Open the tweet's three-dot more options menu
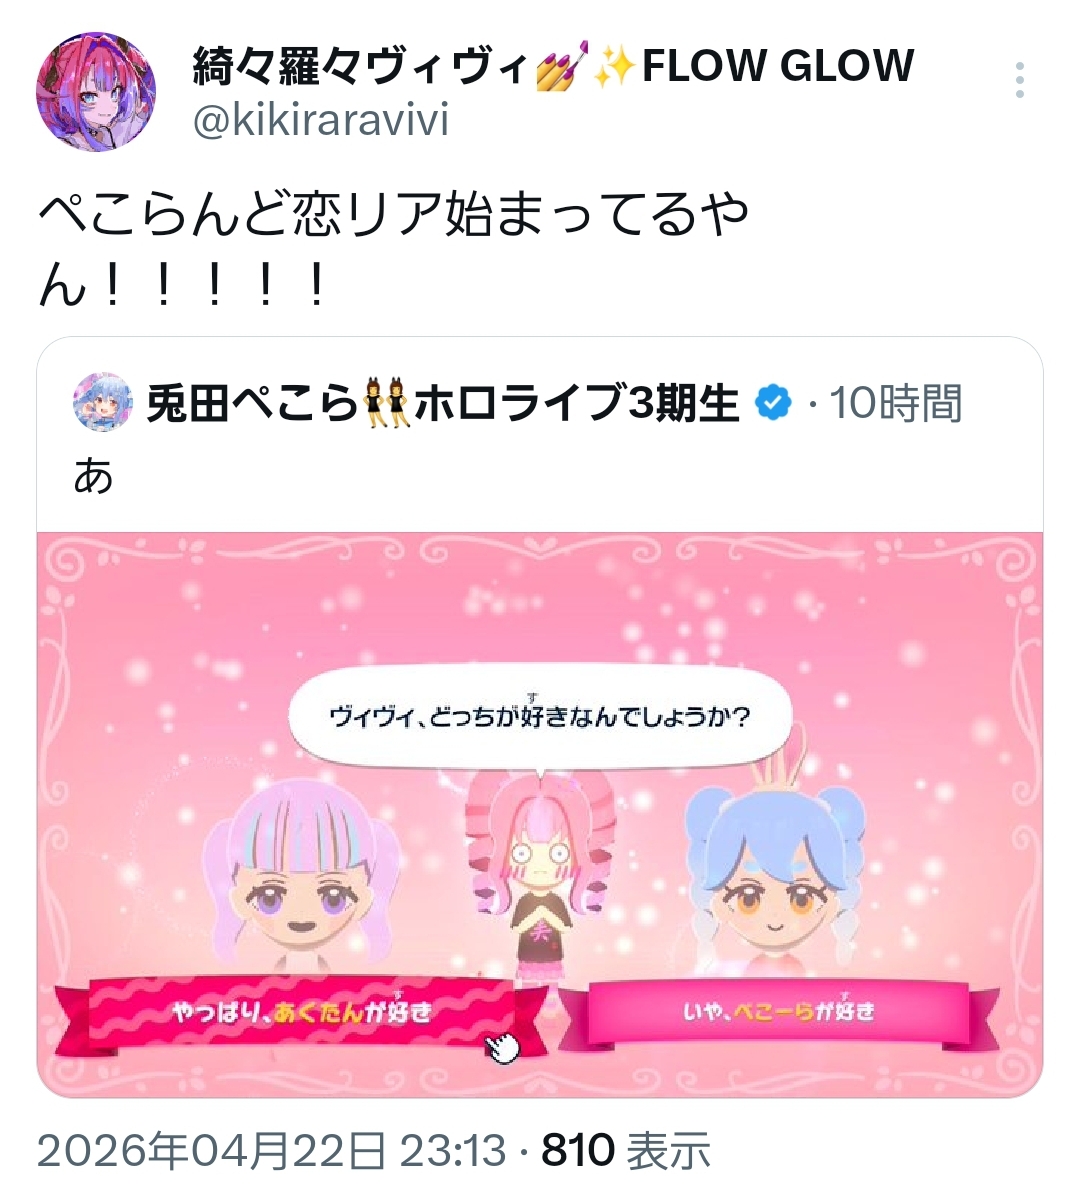 [1019, 80]
